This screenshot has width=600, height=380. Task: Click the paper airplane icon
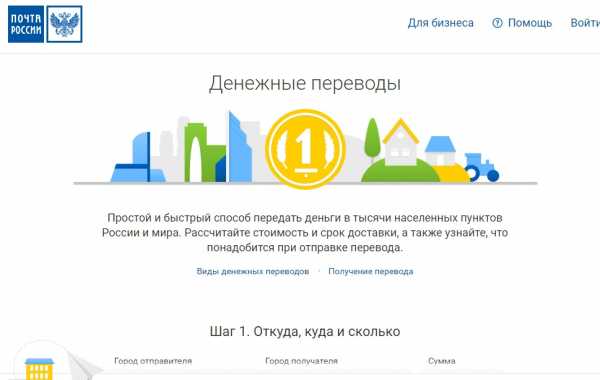pyautogui.click(x=82, y=365)
